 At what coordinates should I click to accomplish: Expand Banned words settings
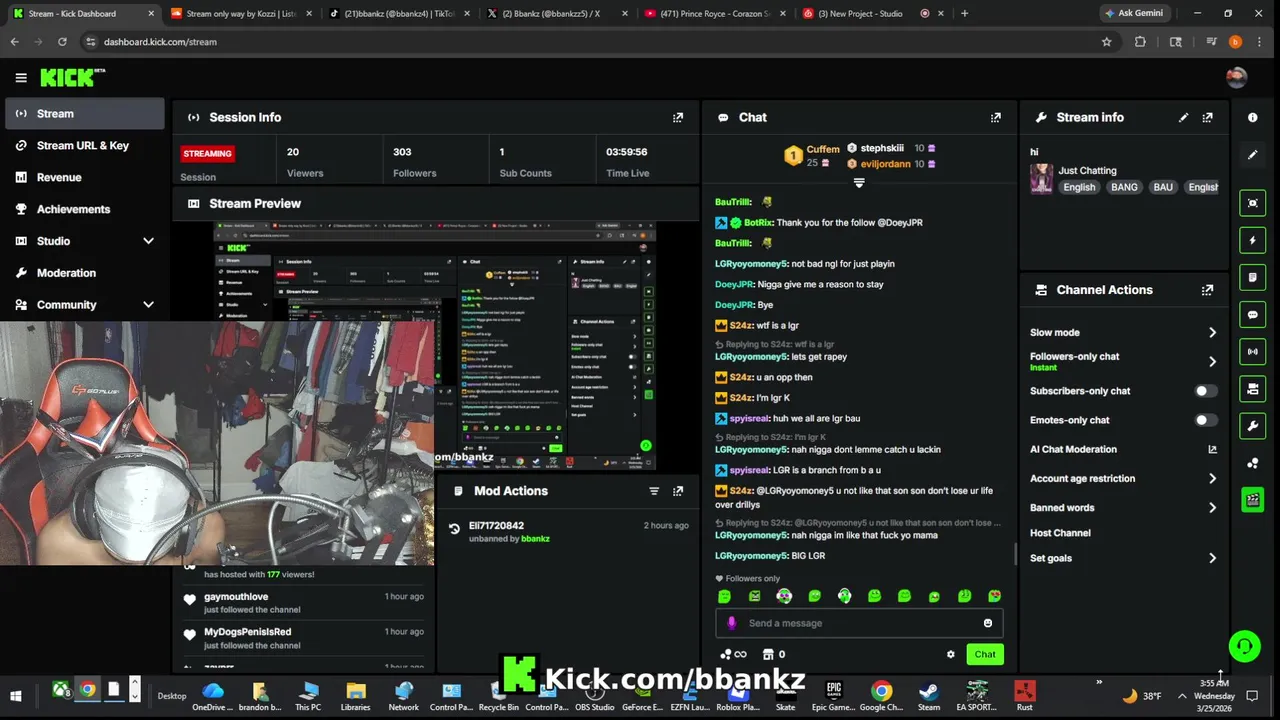pos(1212,508)
